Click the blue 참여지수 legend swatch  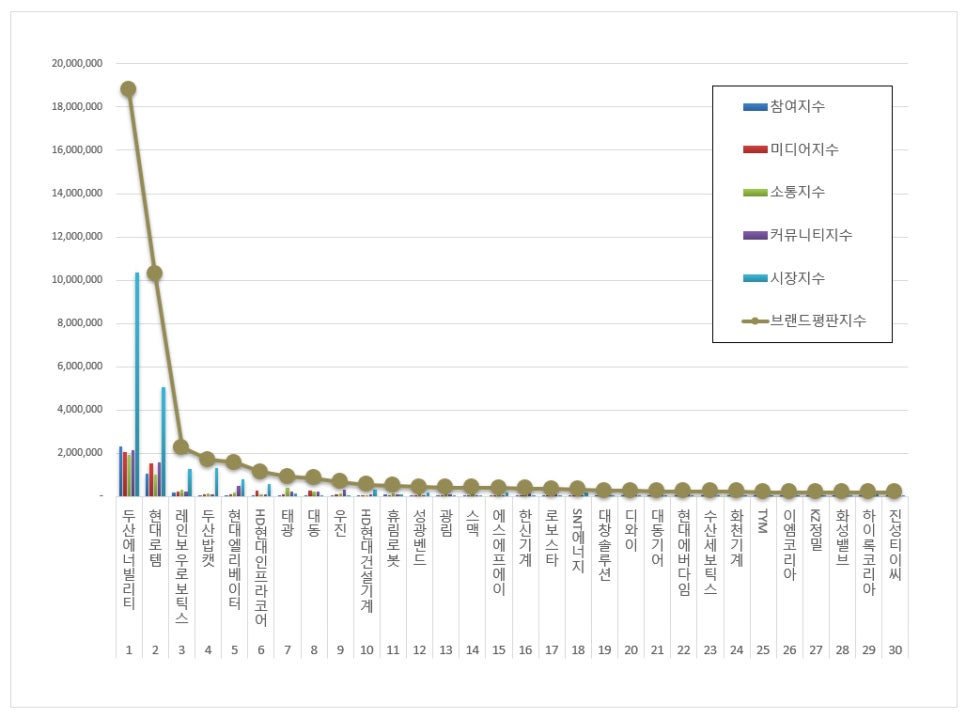tap(755, 107)
